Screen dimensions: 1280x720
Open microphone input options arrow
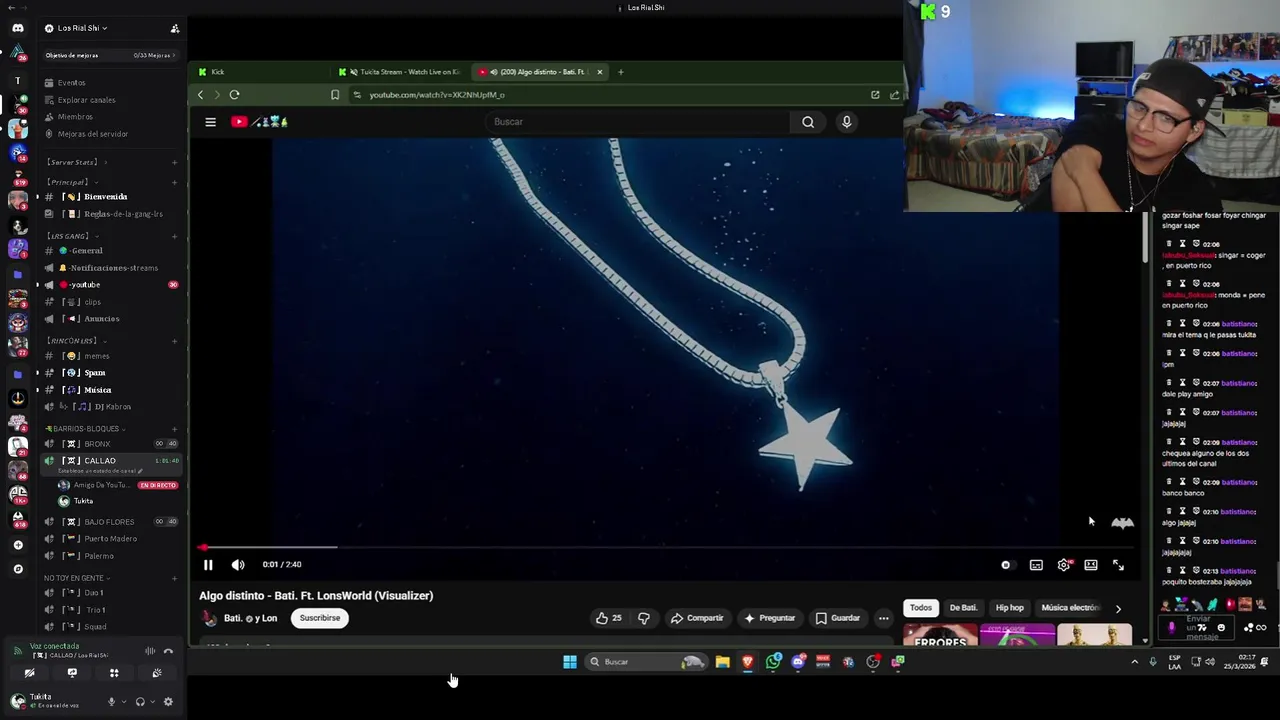122,702
